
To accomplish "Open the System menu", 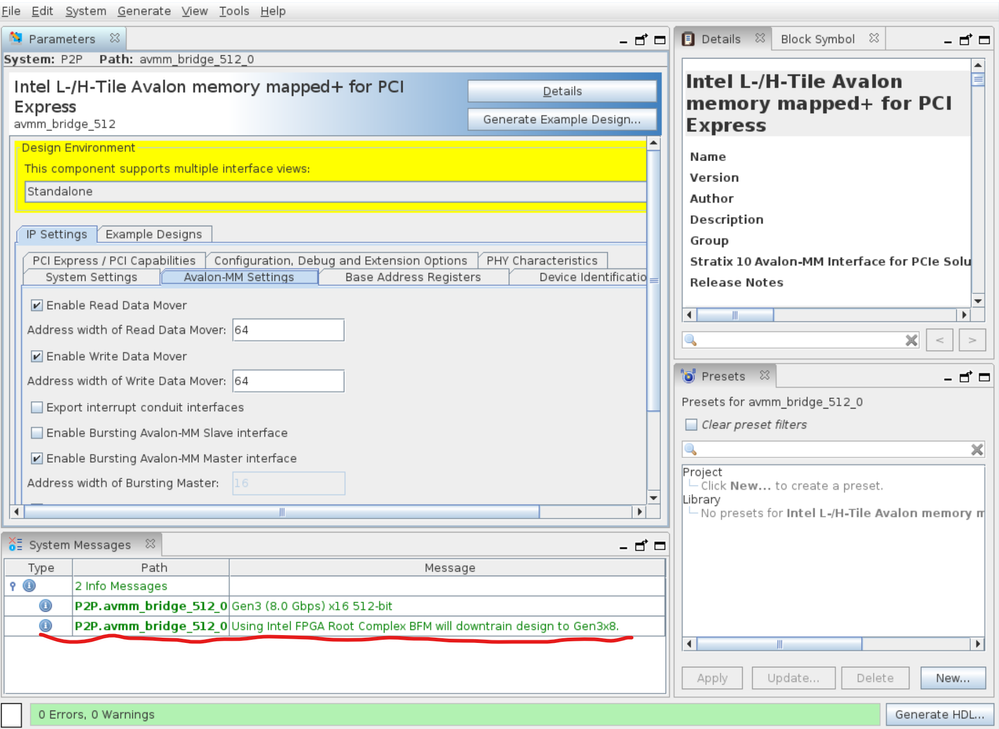I will 85,11.
